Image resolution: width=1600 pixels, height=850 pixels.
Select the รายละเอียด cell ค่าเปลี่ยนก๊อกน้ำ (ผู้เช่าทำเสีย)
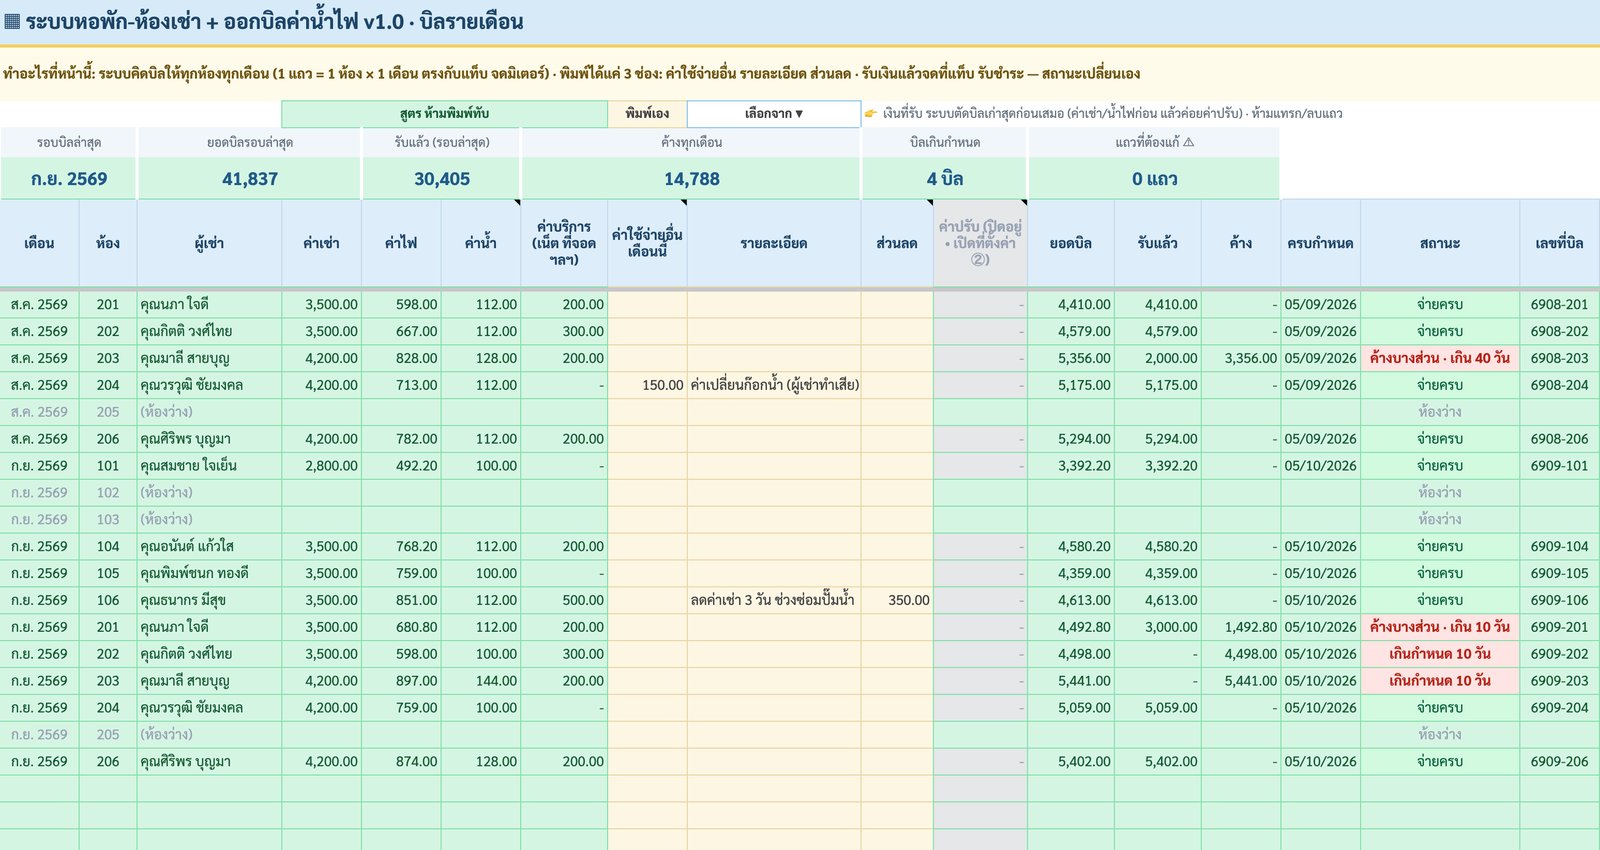pyautogui.click(x=774, y=385)
